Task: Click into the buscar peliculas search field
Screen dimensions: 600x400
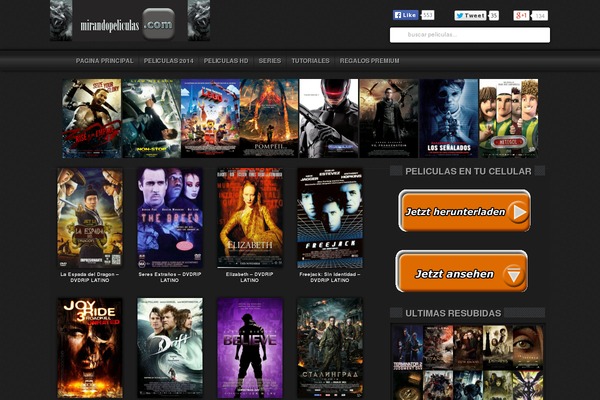Action: (470, 35)
